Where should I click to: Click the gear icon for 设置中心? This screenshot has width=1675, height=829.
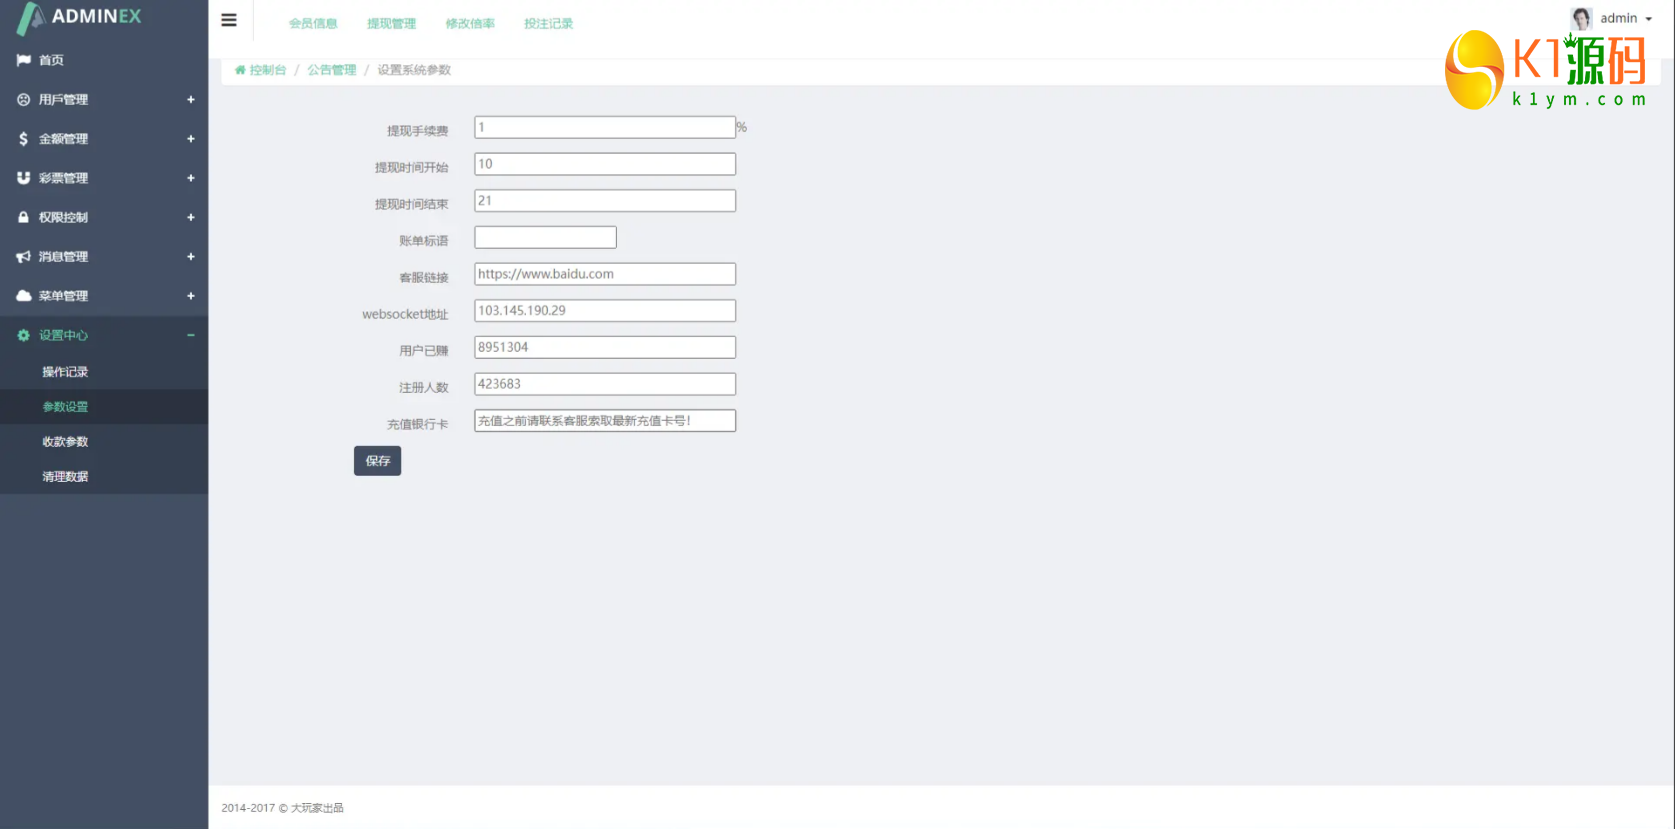pyautogui.click(x=24, y=335)
